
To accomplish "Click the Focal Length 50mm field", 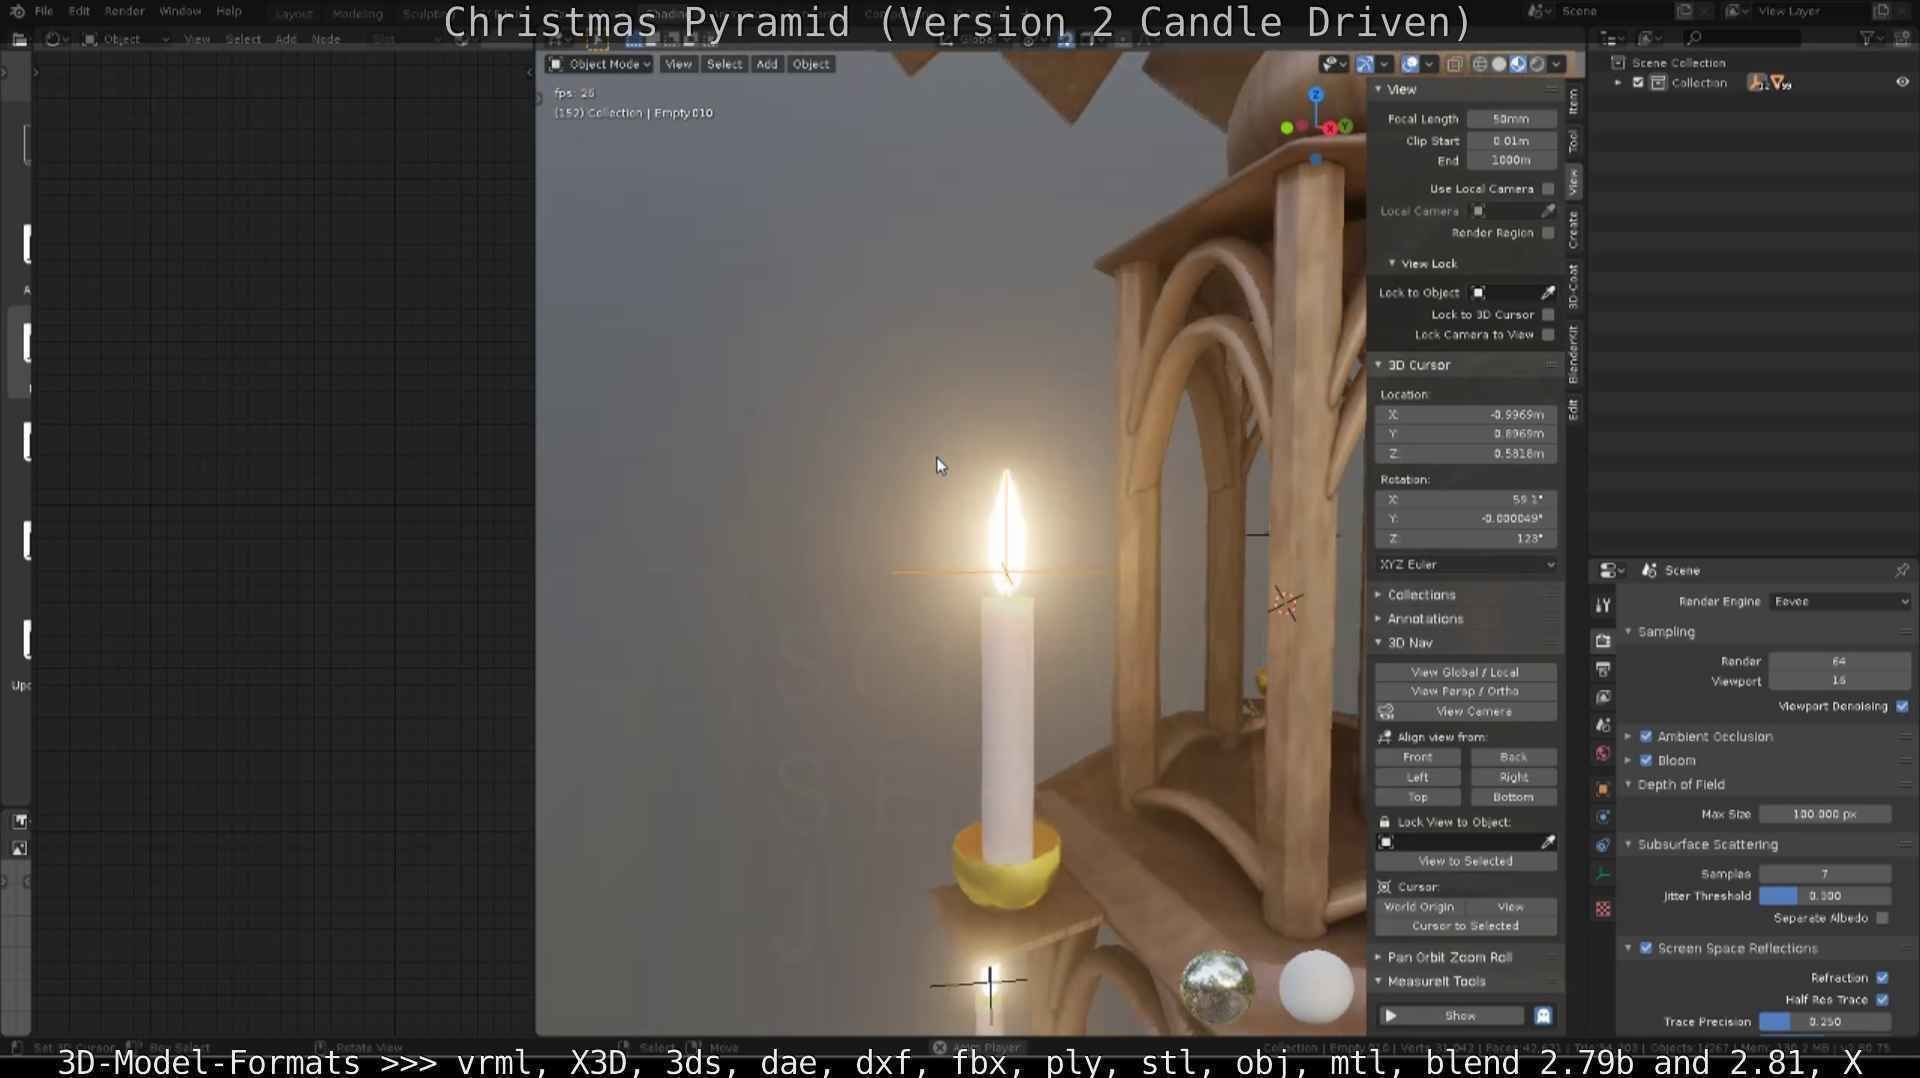I will (1511, 119).
